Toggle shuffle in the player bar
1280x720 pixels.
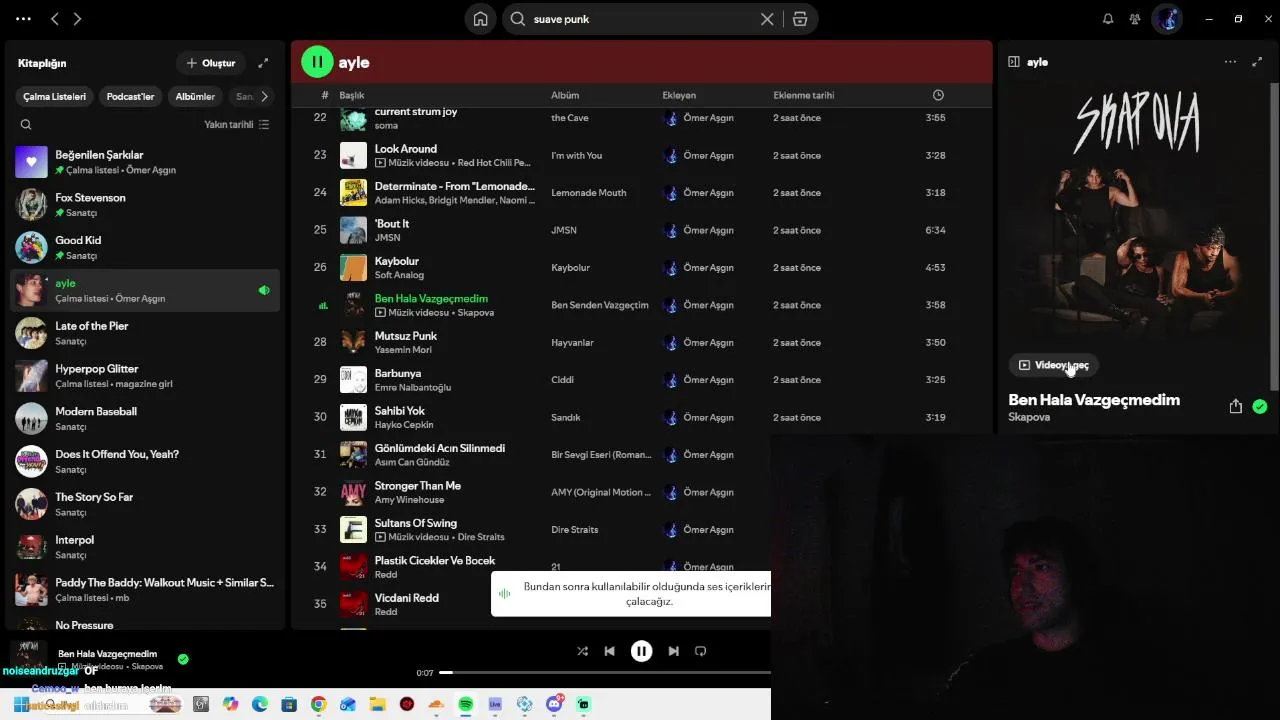tap(582, 651)
